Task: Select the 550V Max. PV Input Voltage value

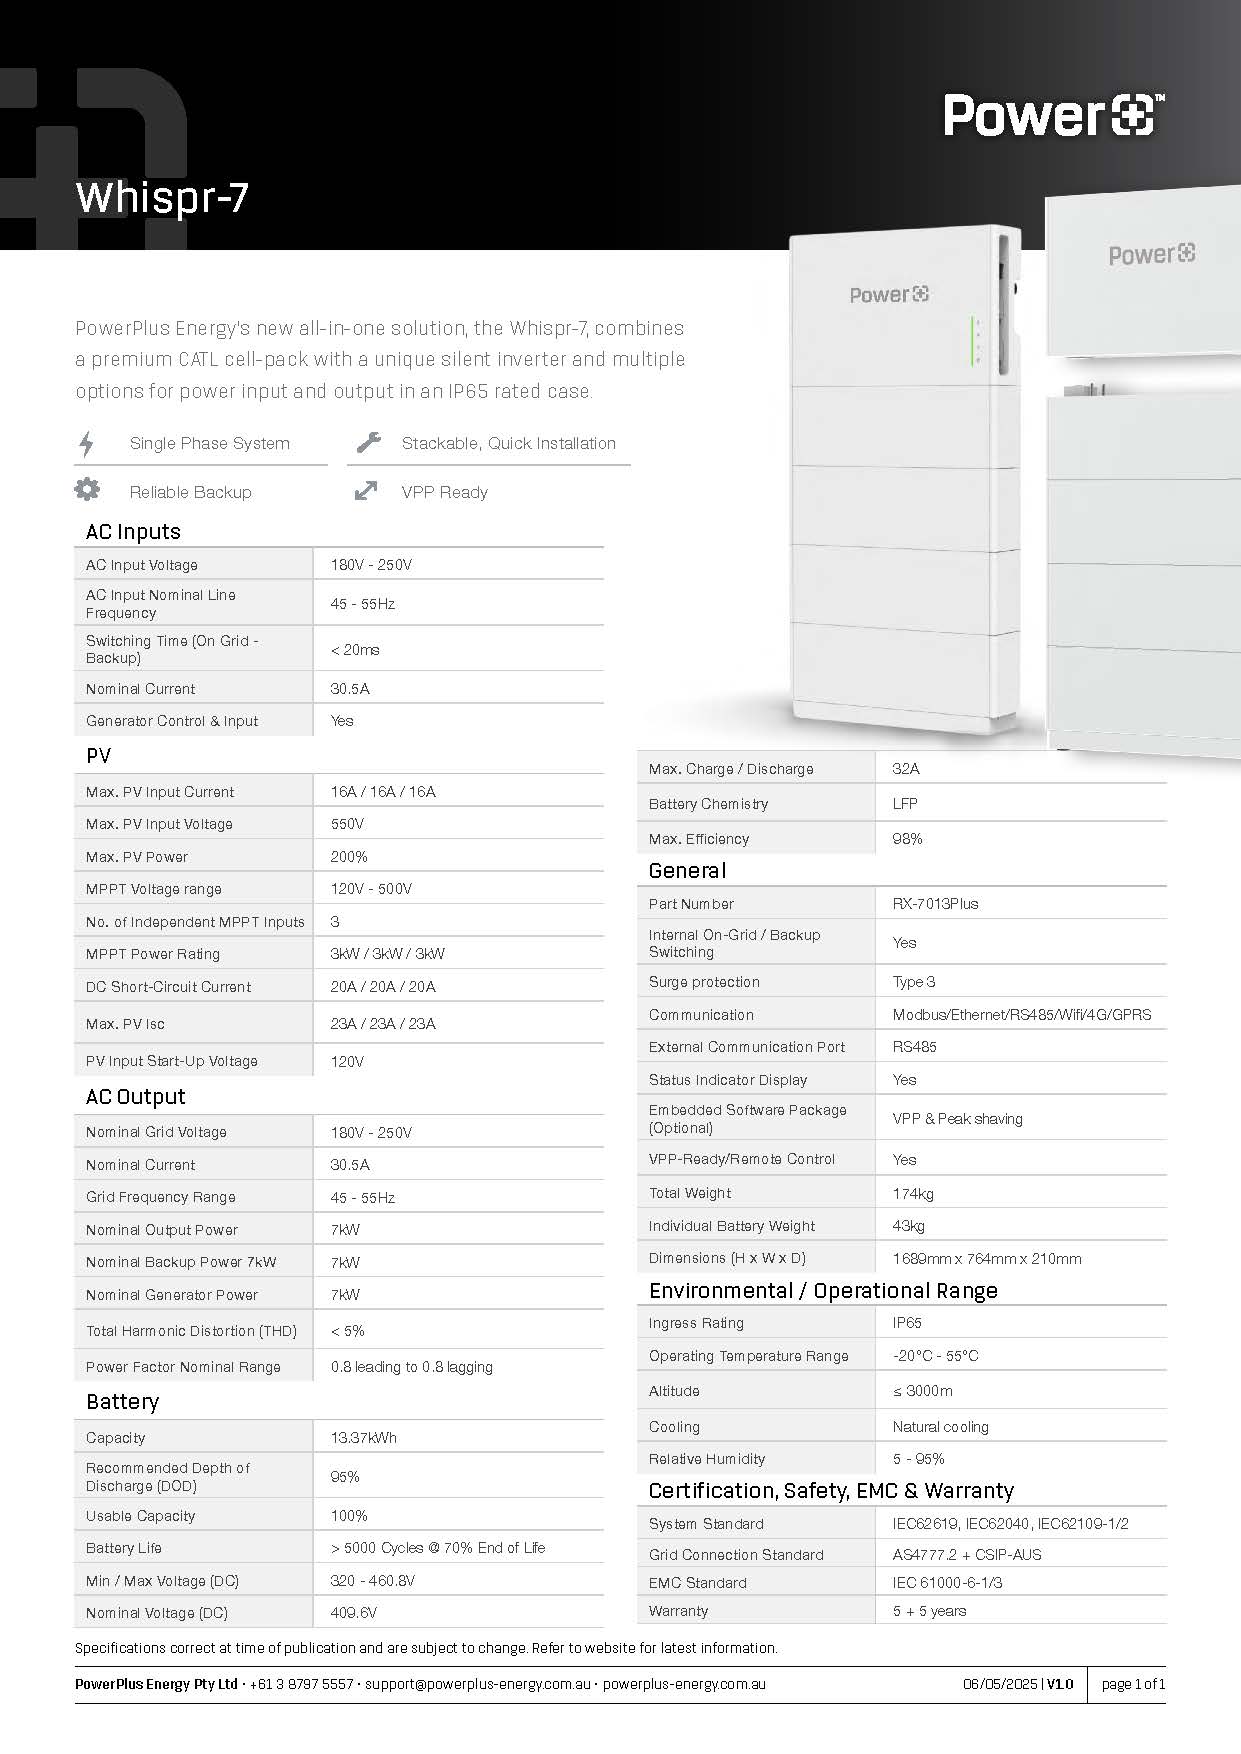Action: click(x=347, y=824)
